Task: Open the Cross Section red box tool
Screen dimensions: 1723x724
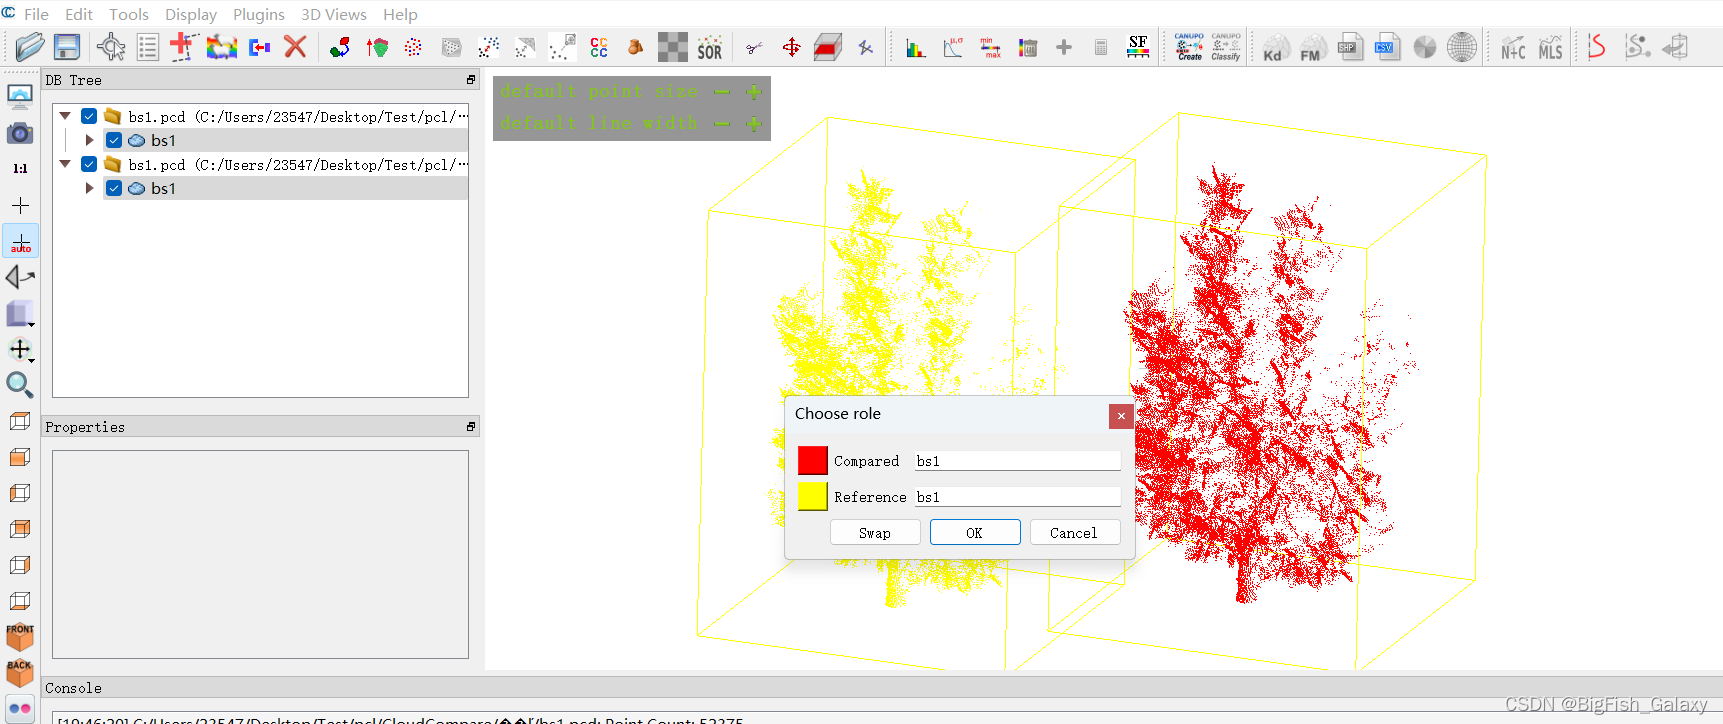Action: point(828,47)
